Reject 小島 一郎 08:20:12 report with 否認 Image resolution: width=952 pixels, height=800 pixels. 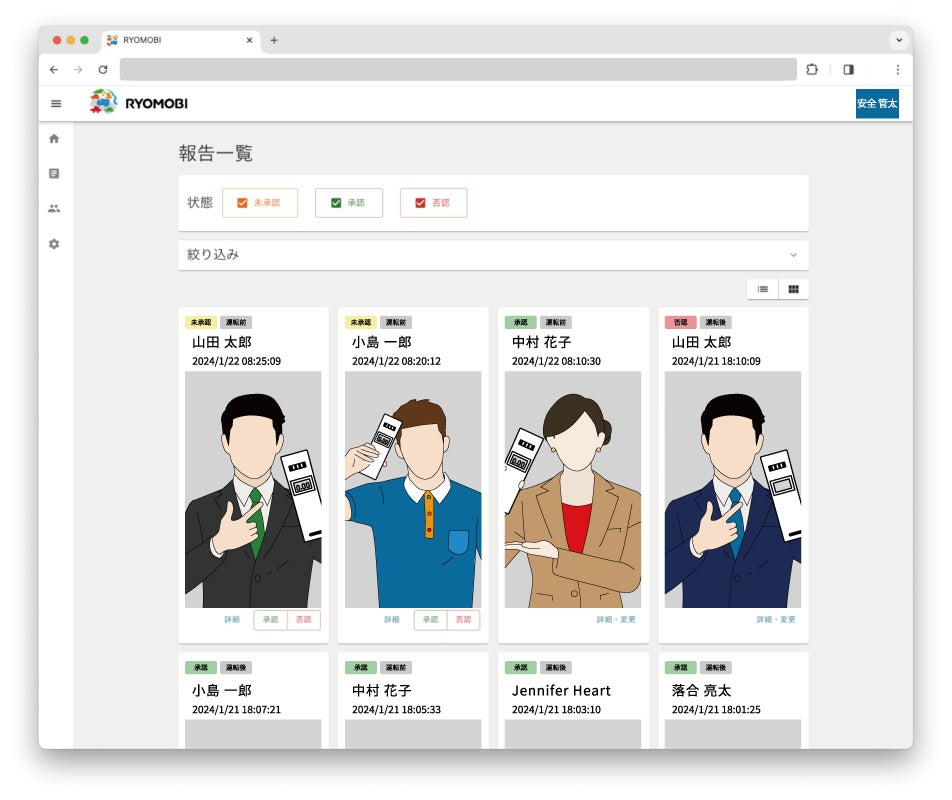(463, 620)
